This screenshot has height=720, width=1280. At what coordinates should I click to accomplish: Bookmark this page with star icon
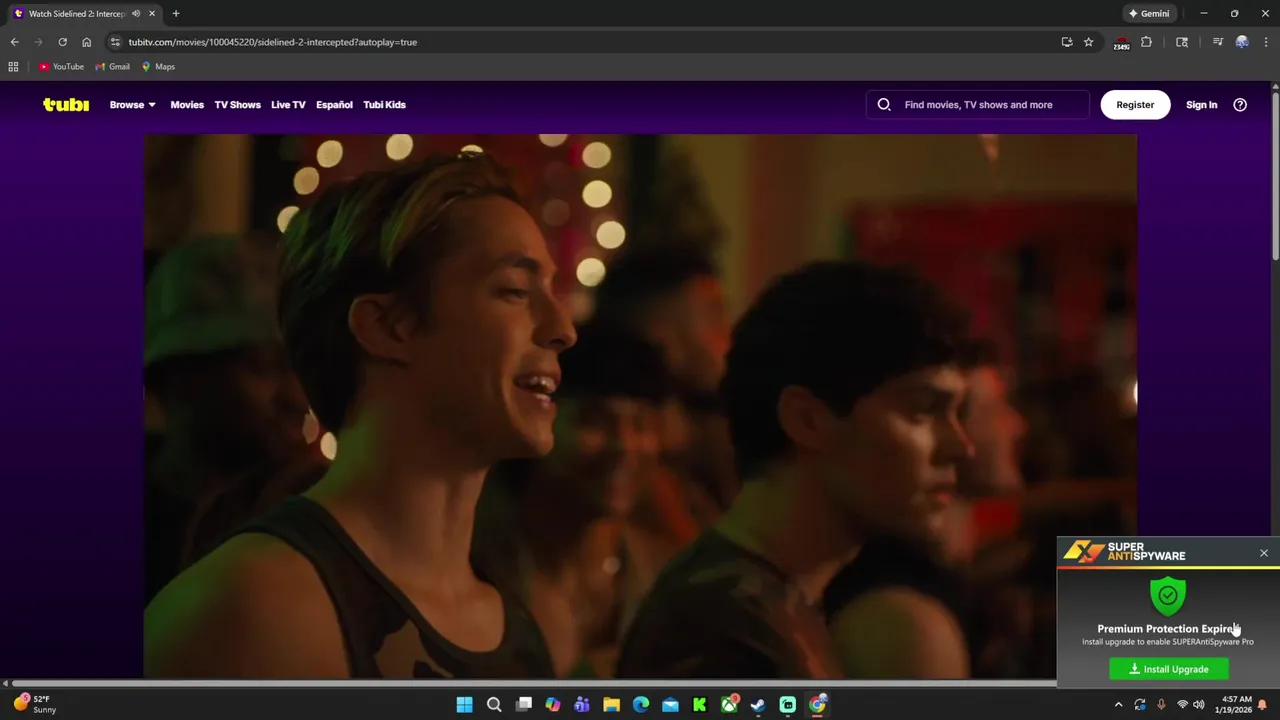point(1089,42)
